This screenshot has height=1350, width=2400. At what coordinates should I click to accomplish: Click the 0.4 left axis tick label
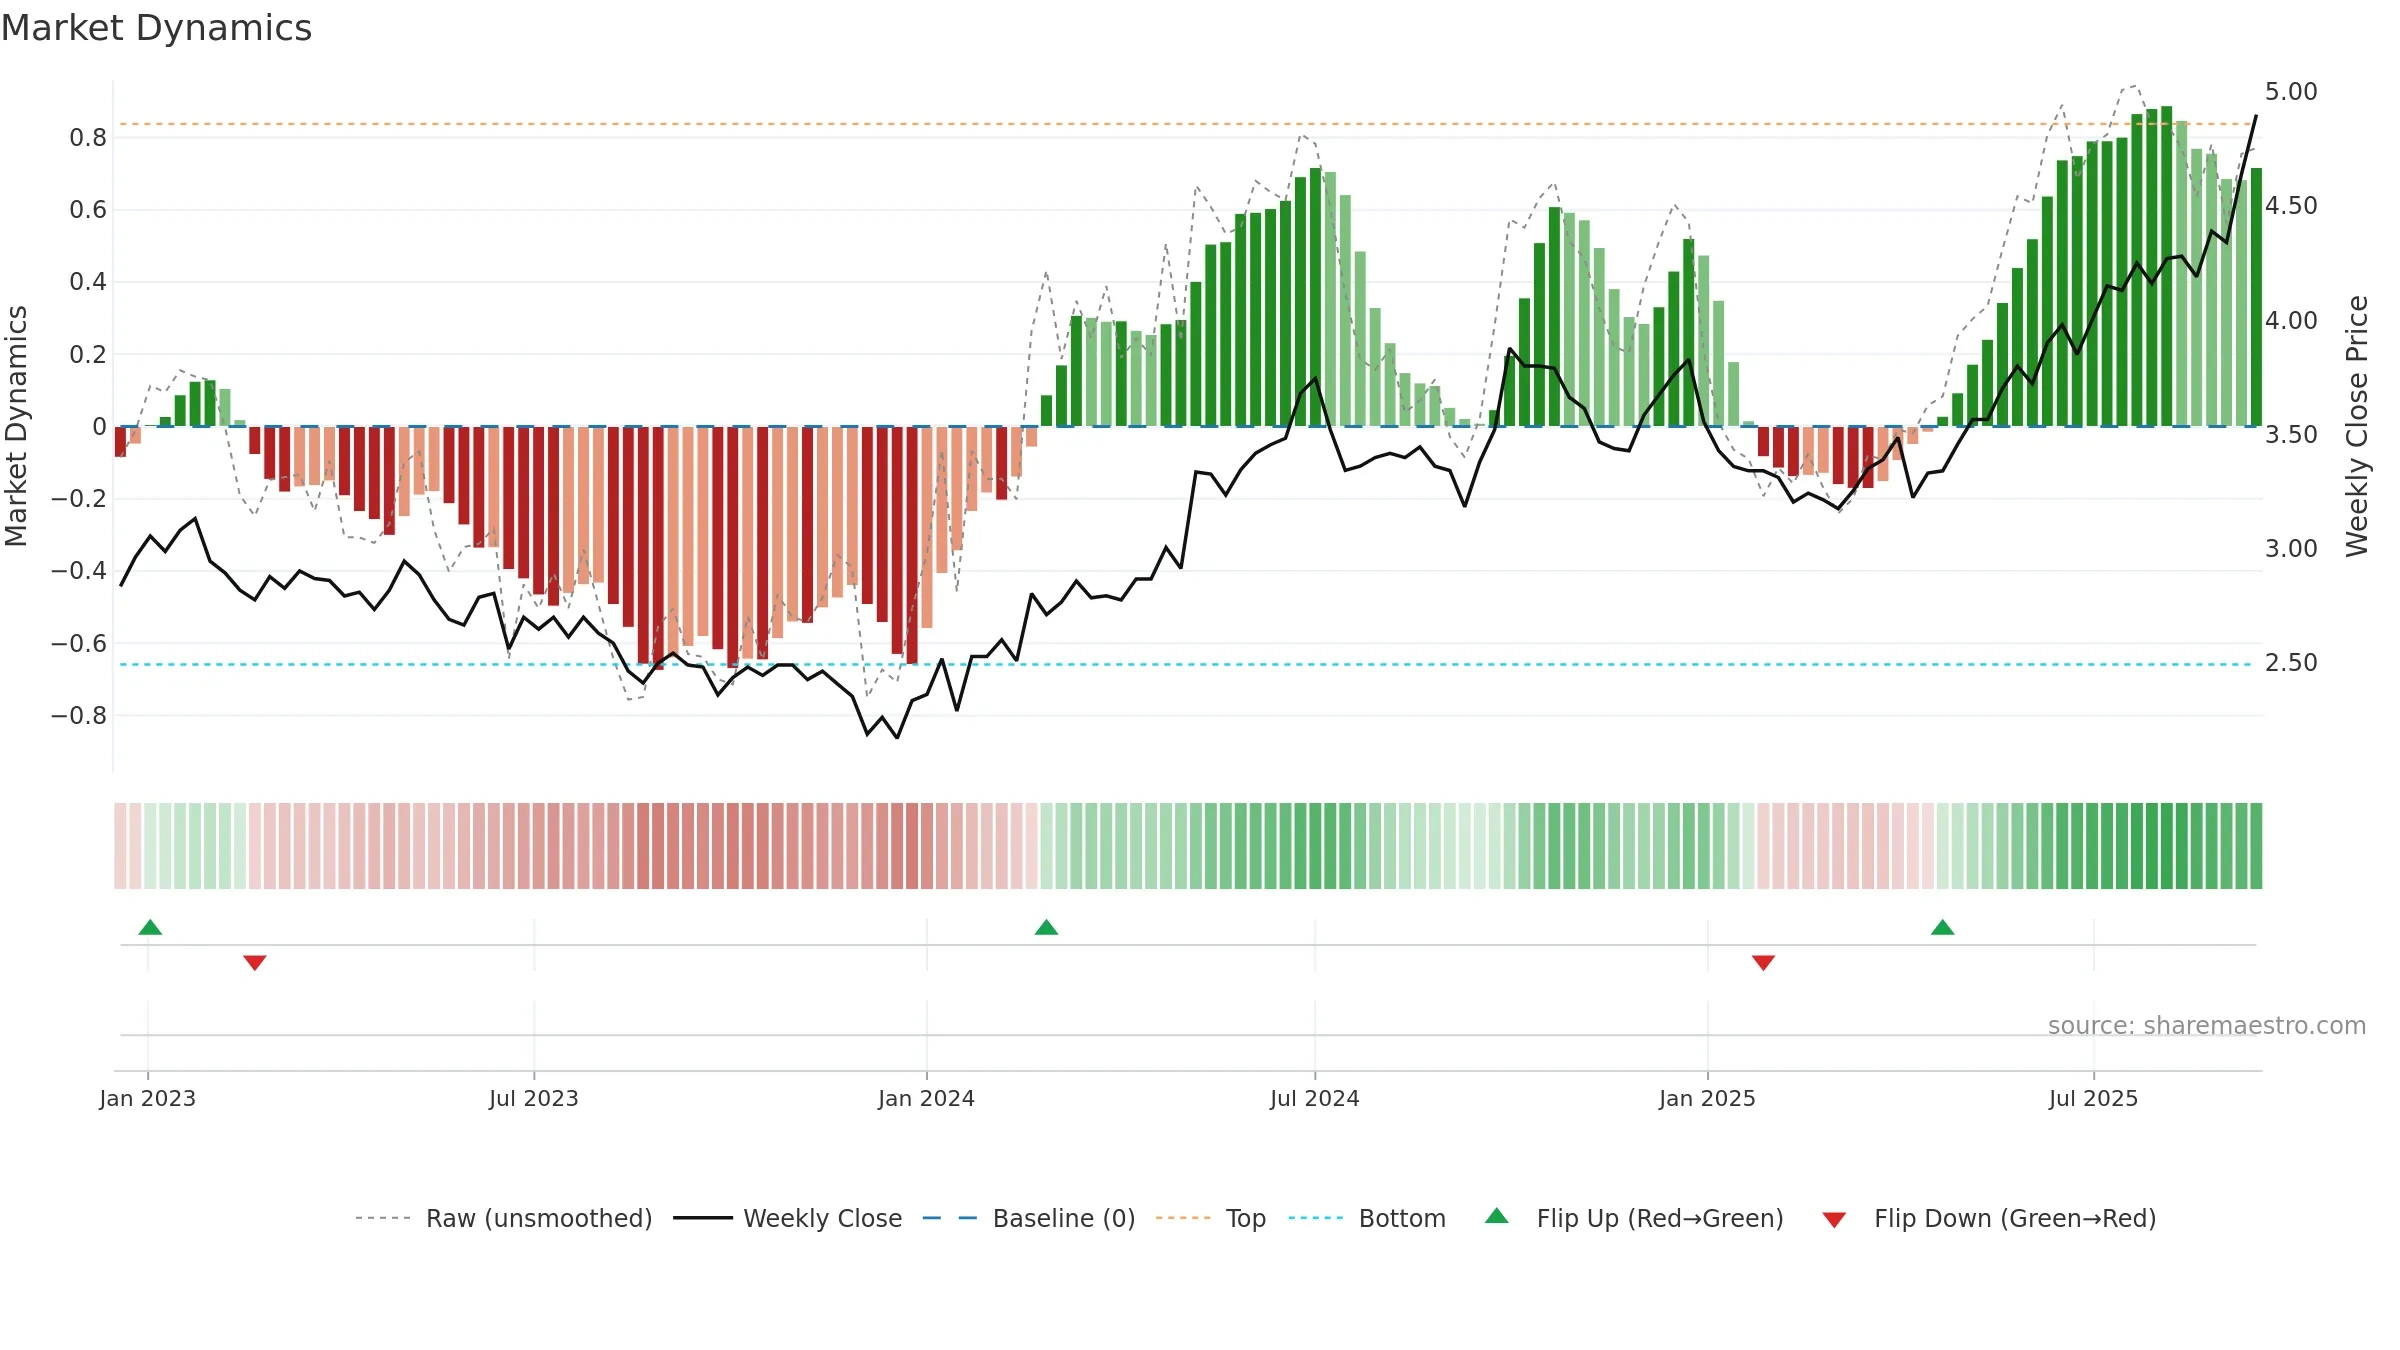pyautogui.click(x=88, y=282)
